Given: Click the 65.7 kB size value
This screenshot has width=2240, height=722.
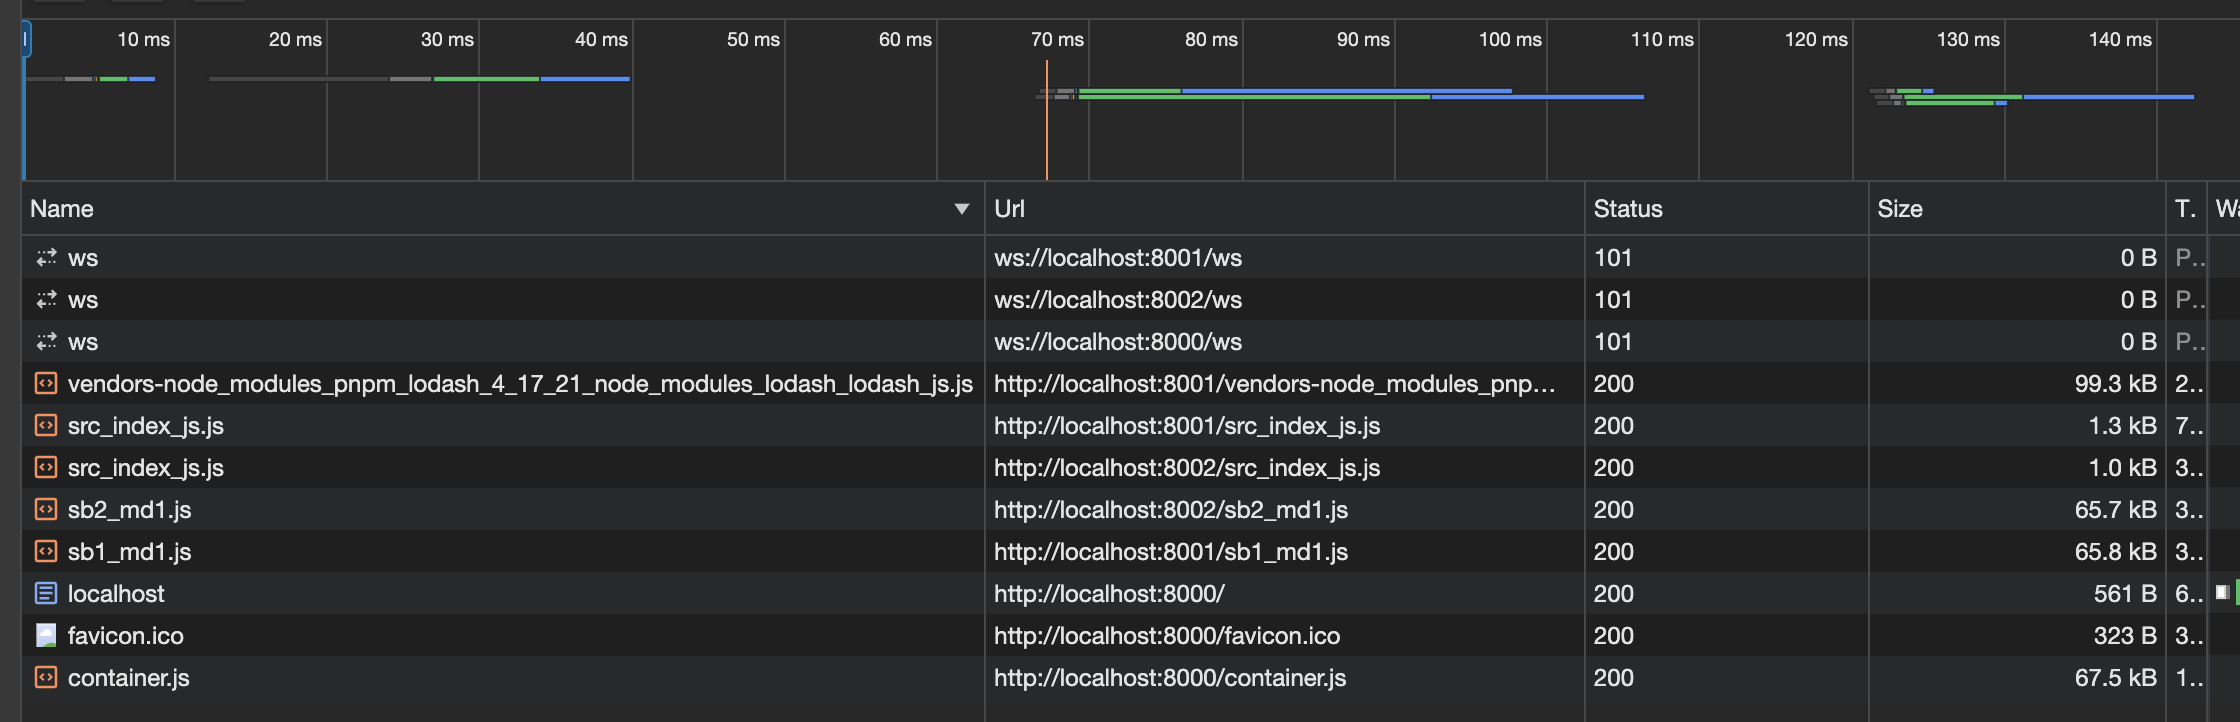Looking at the screenshot, I should (x=2116, y=510).
